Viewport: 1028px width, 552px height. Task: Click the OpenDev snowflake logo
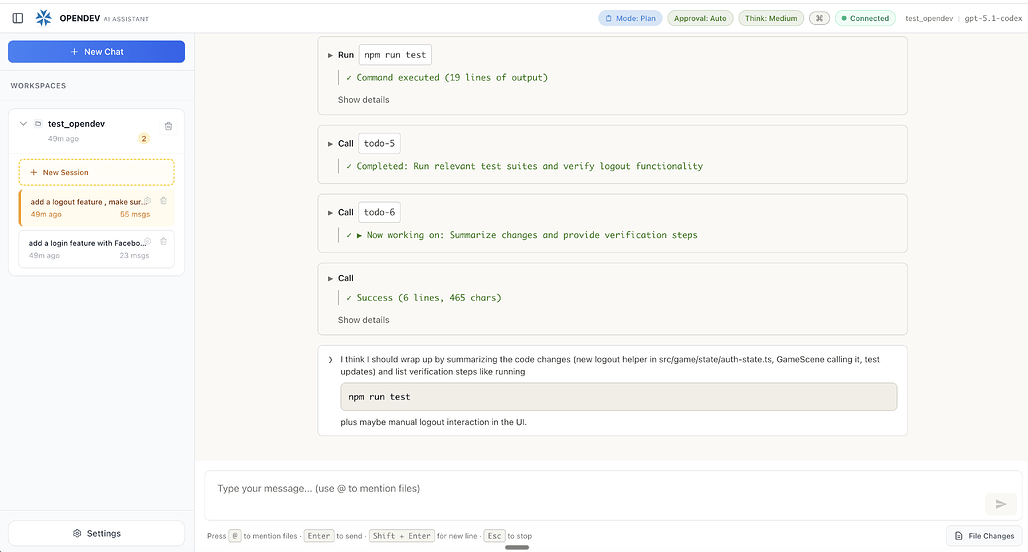(44, 18)
